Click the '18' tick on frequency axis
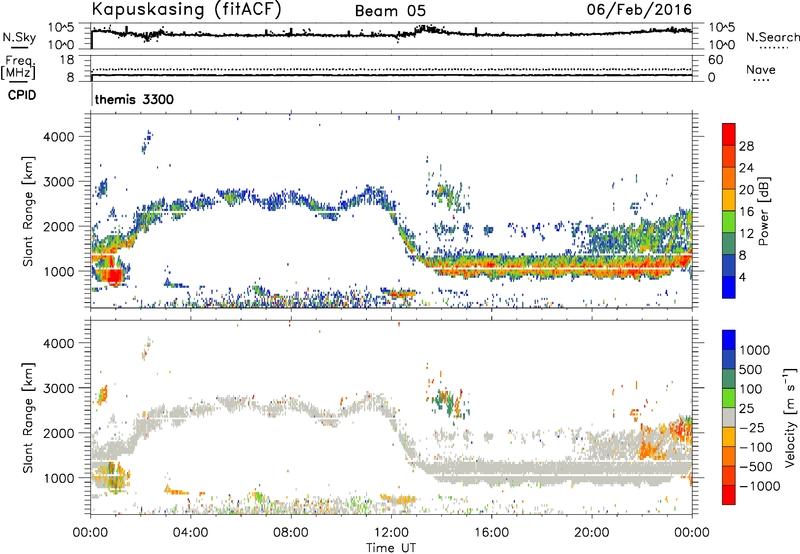 pos(67,60)
